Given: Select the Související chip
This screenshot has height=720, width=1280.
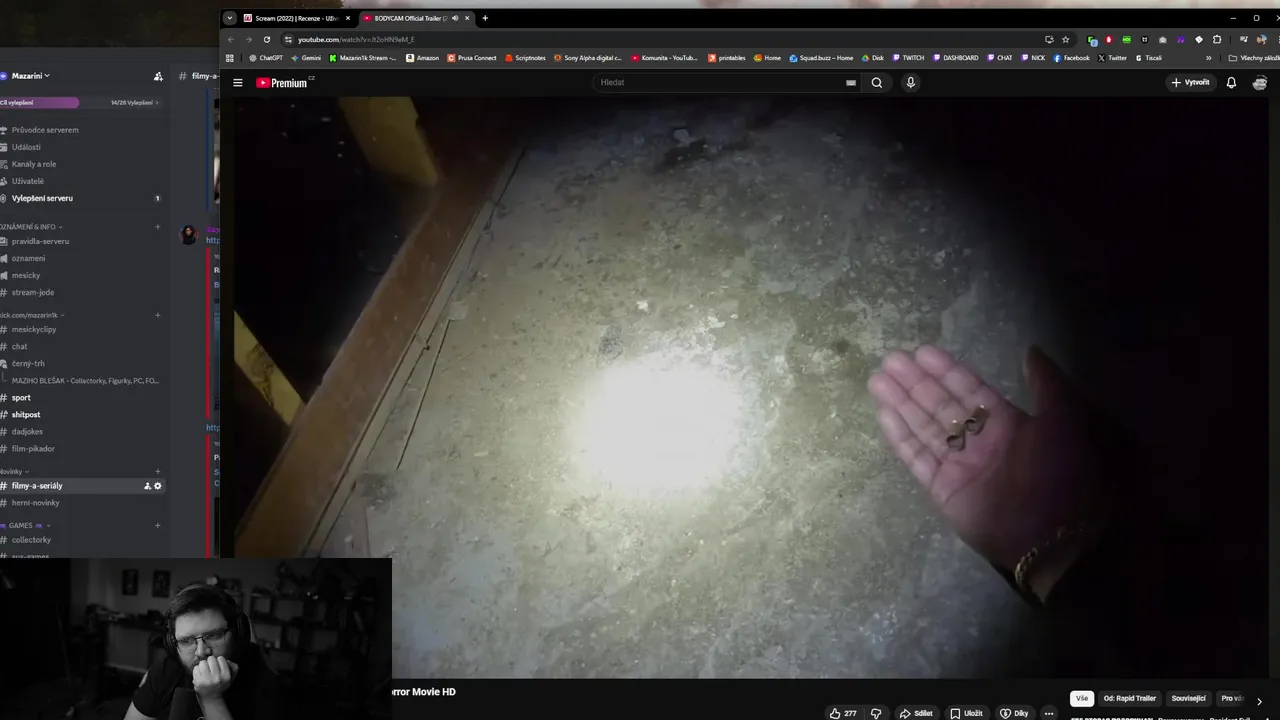Looking at the screenshot, I should click(x=1189, y=698).
